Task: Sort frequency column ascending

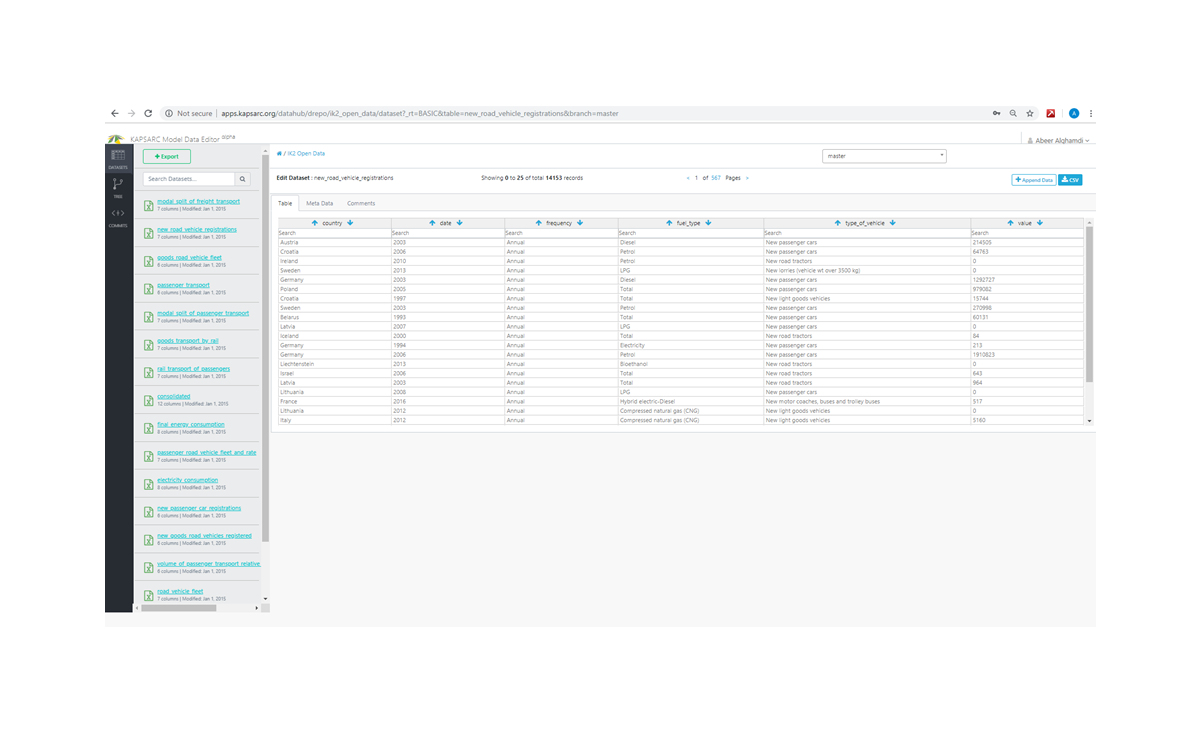Action: pyautogui.click(x=538, y=223)
